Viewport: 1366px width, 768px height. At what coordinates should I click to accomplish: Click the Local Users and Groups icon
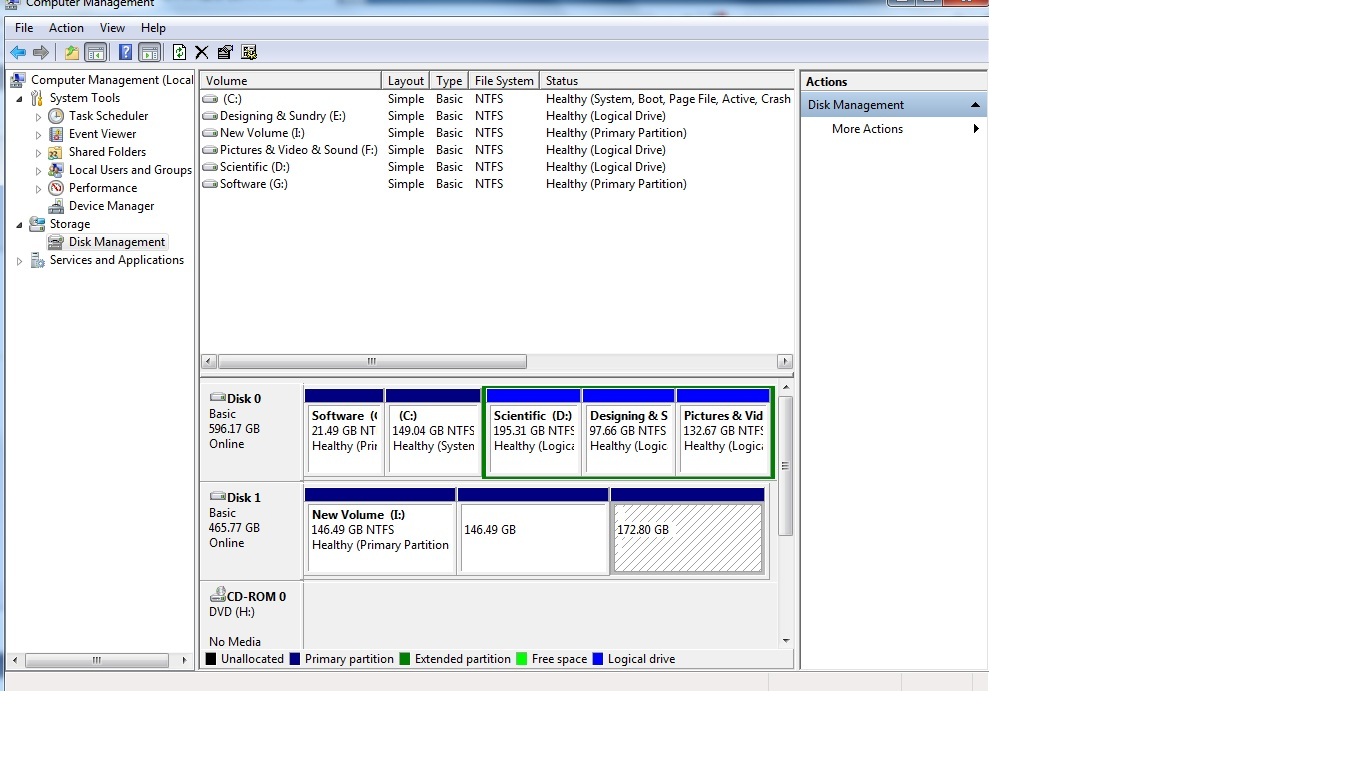pyautogui.click(x=56, y=170)
